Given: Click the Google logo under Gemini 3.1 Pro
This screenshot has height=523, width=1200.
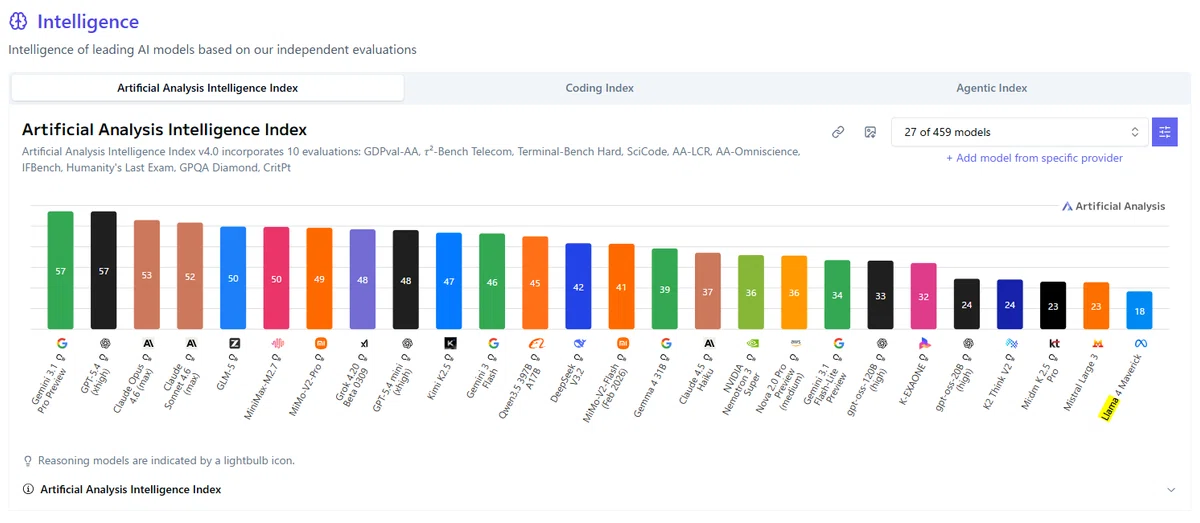Looking at the screenshot, I should pyautogui.click(x=61, y=342).
